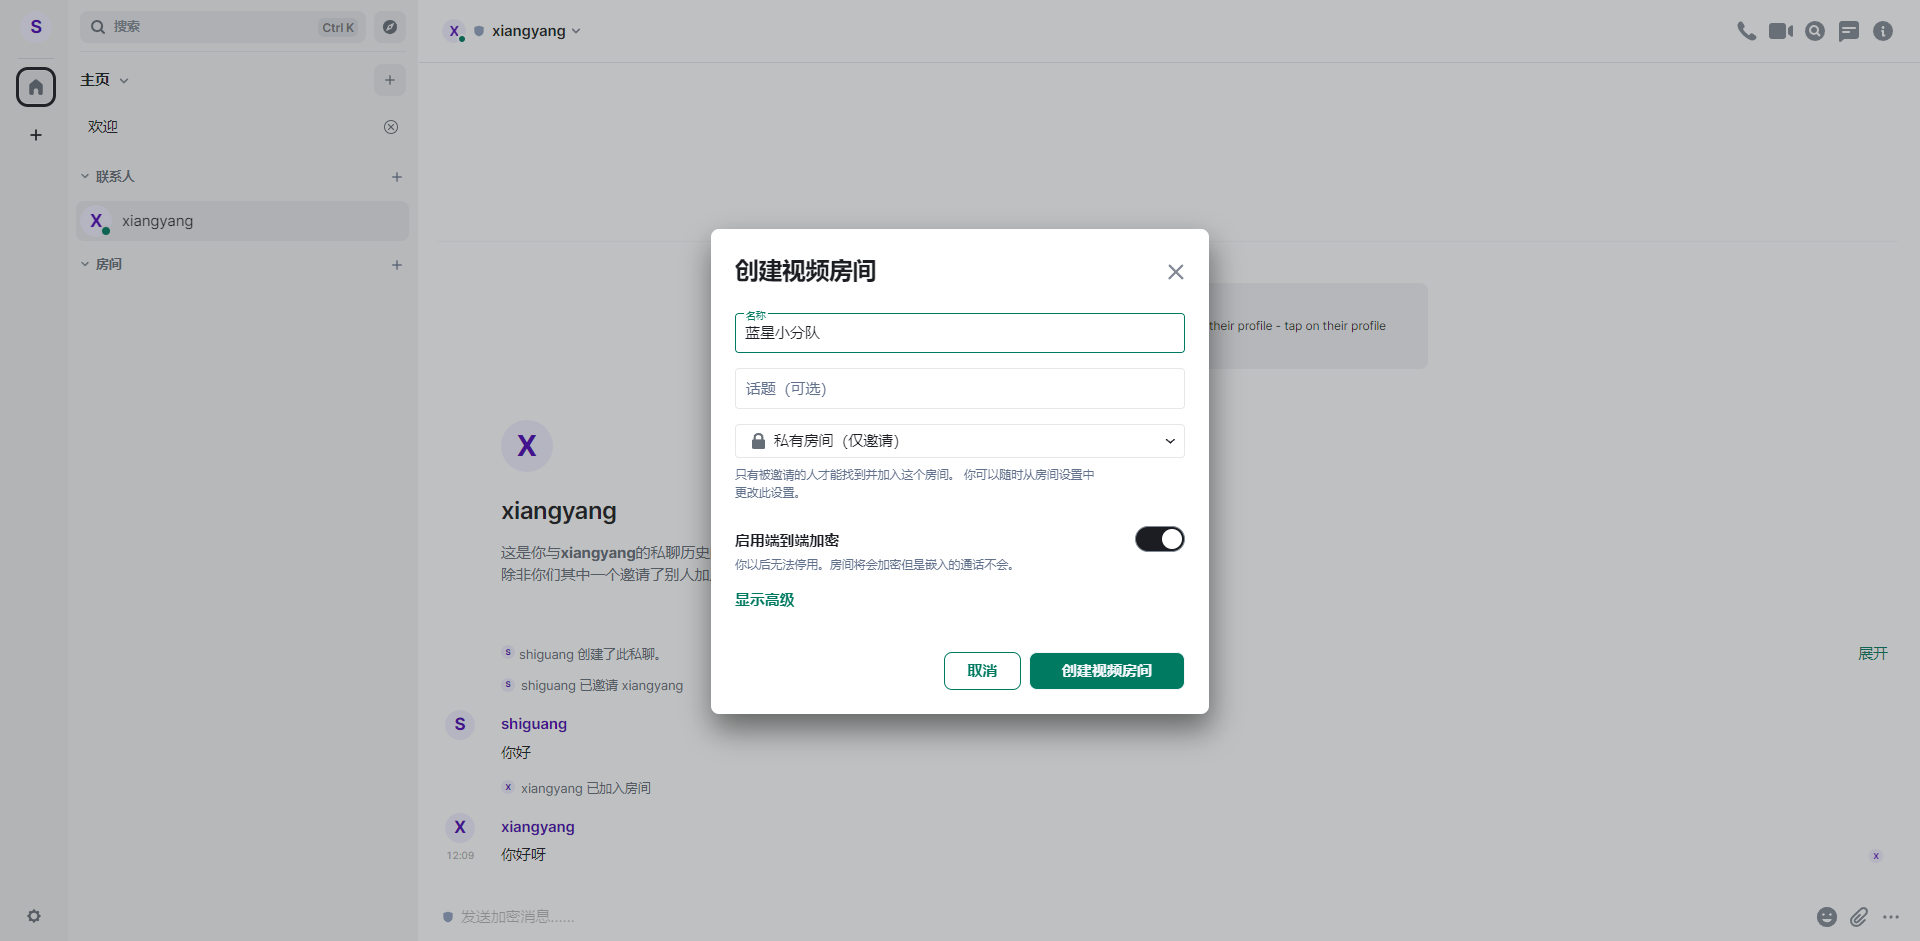Click 'shiguang 已邀请 xiangyang' event text

[602, 685]
